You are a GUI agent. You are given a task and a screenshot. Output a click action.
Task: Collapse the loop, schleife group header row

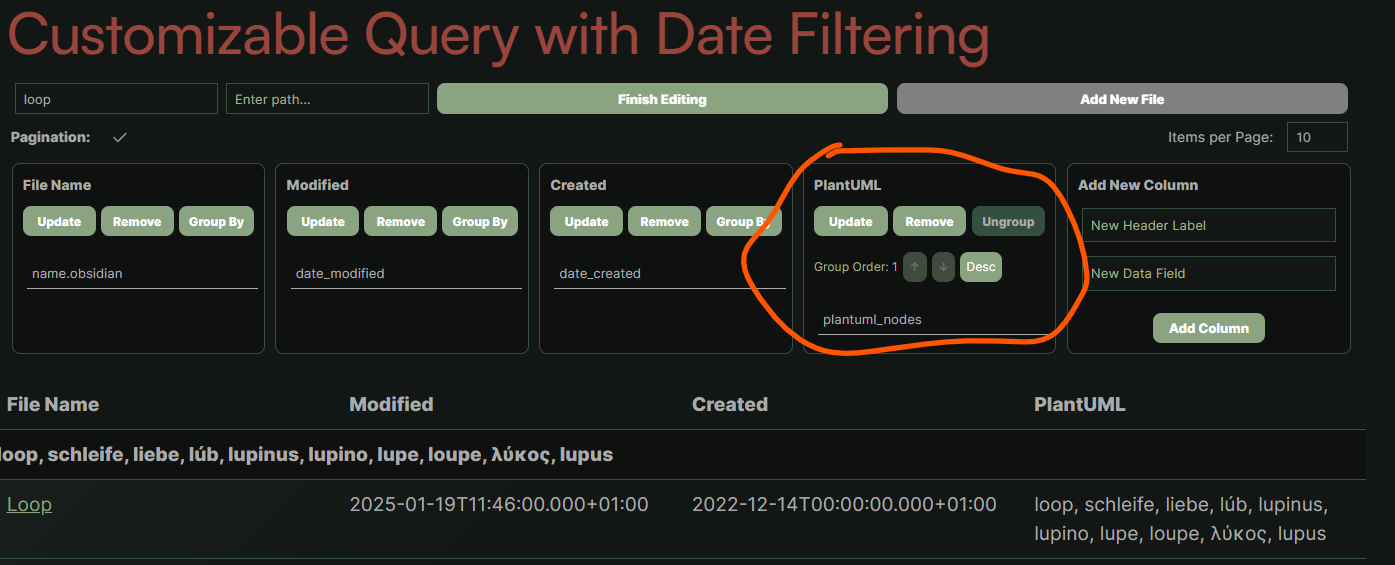coord(306,455)
